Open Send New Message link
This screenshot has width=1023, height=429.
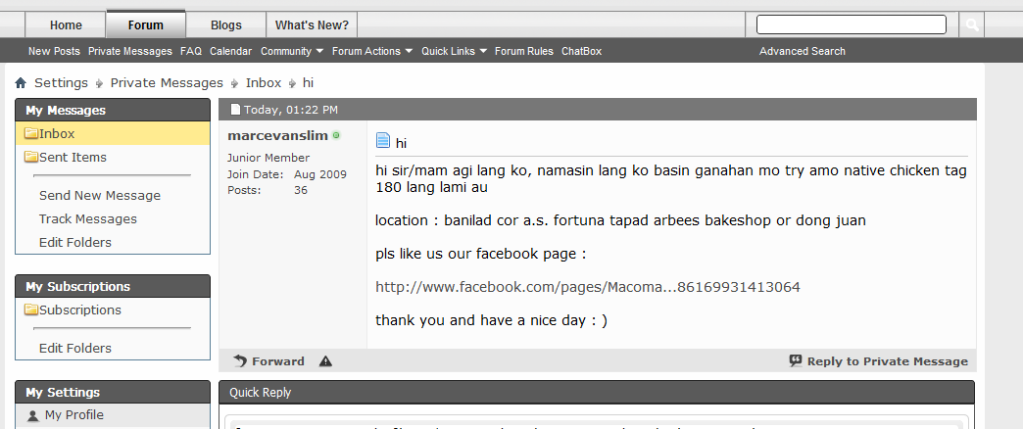click(x=99, y=195)
